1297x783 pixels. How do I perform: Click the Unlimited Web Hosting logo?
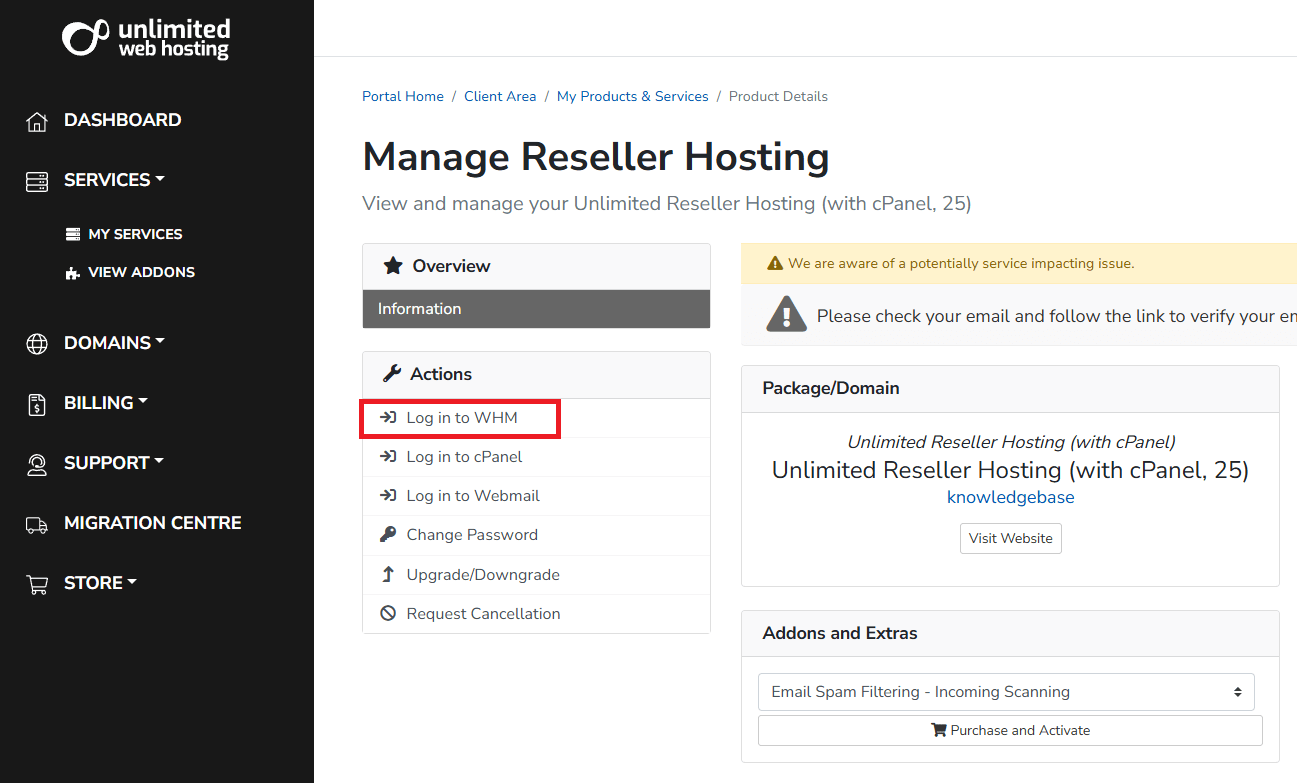(x=146, y=38)
